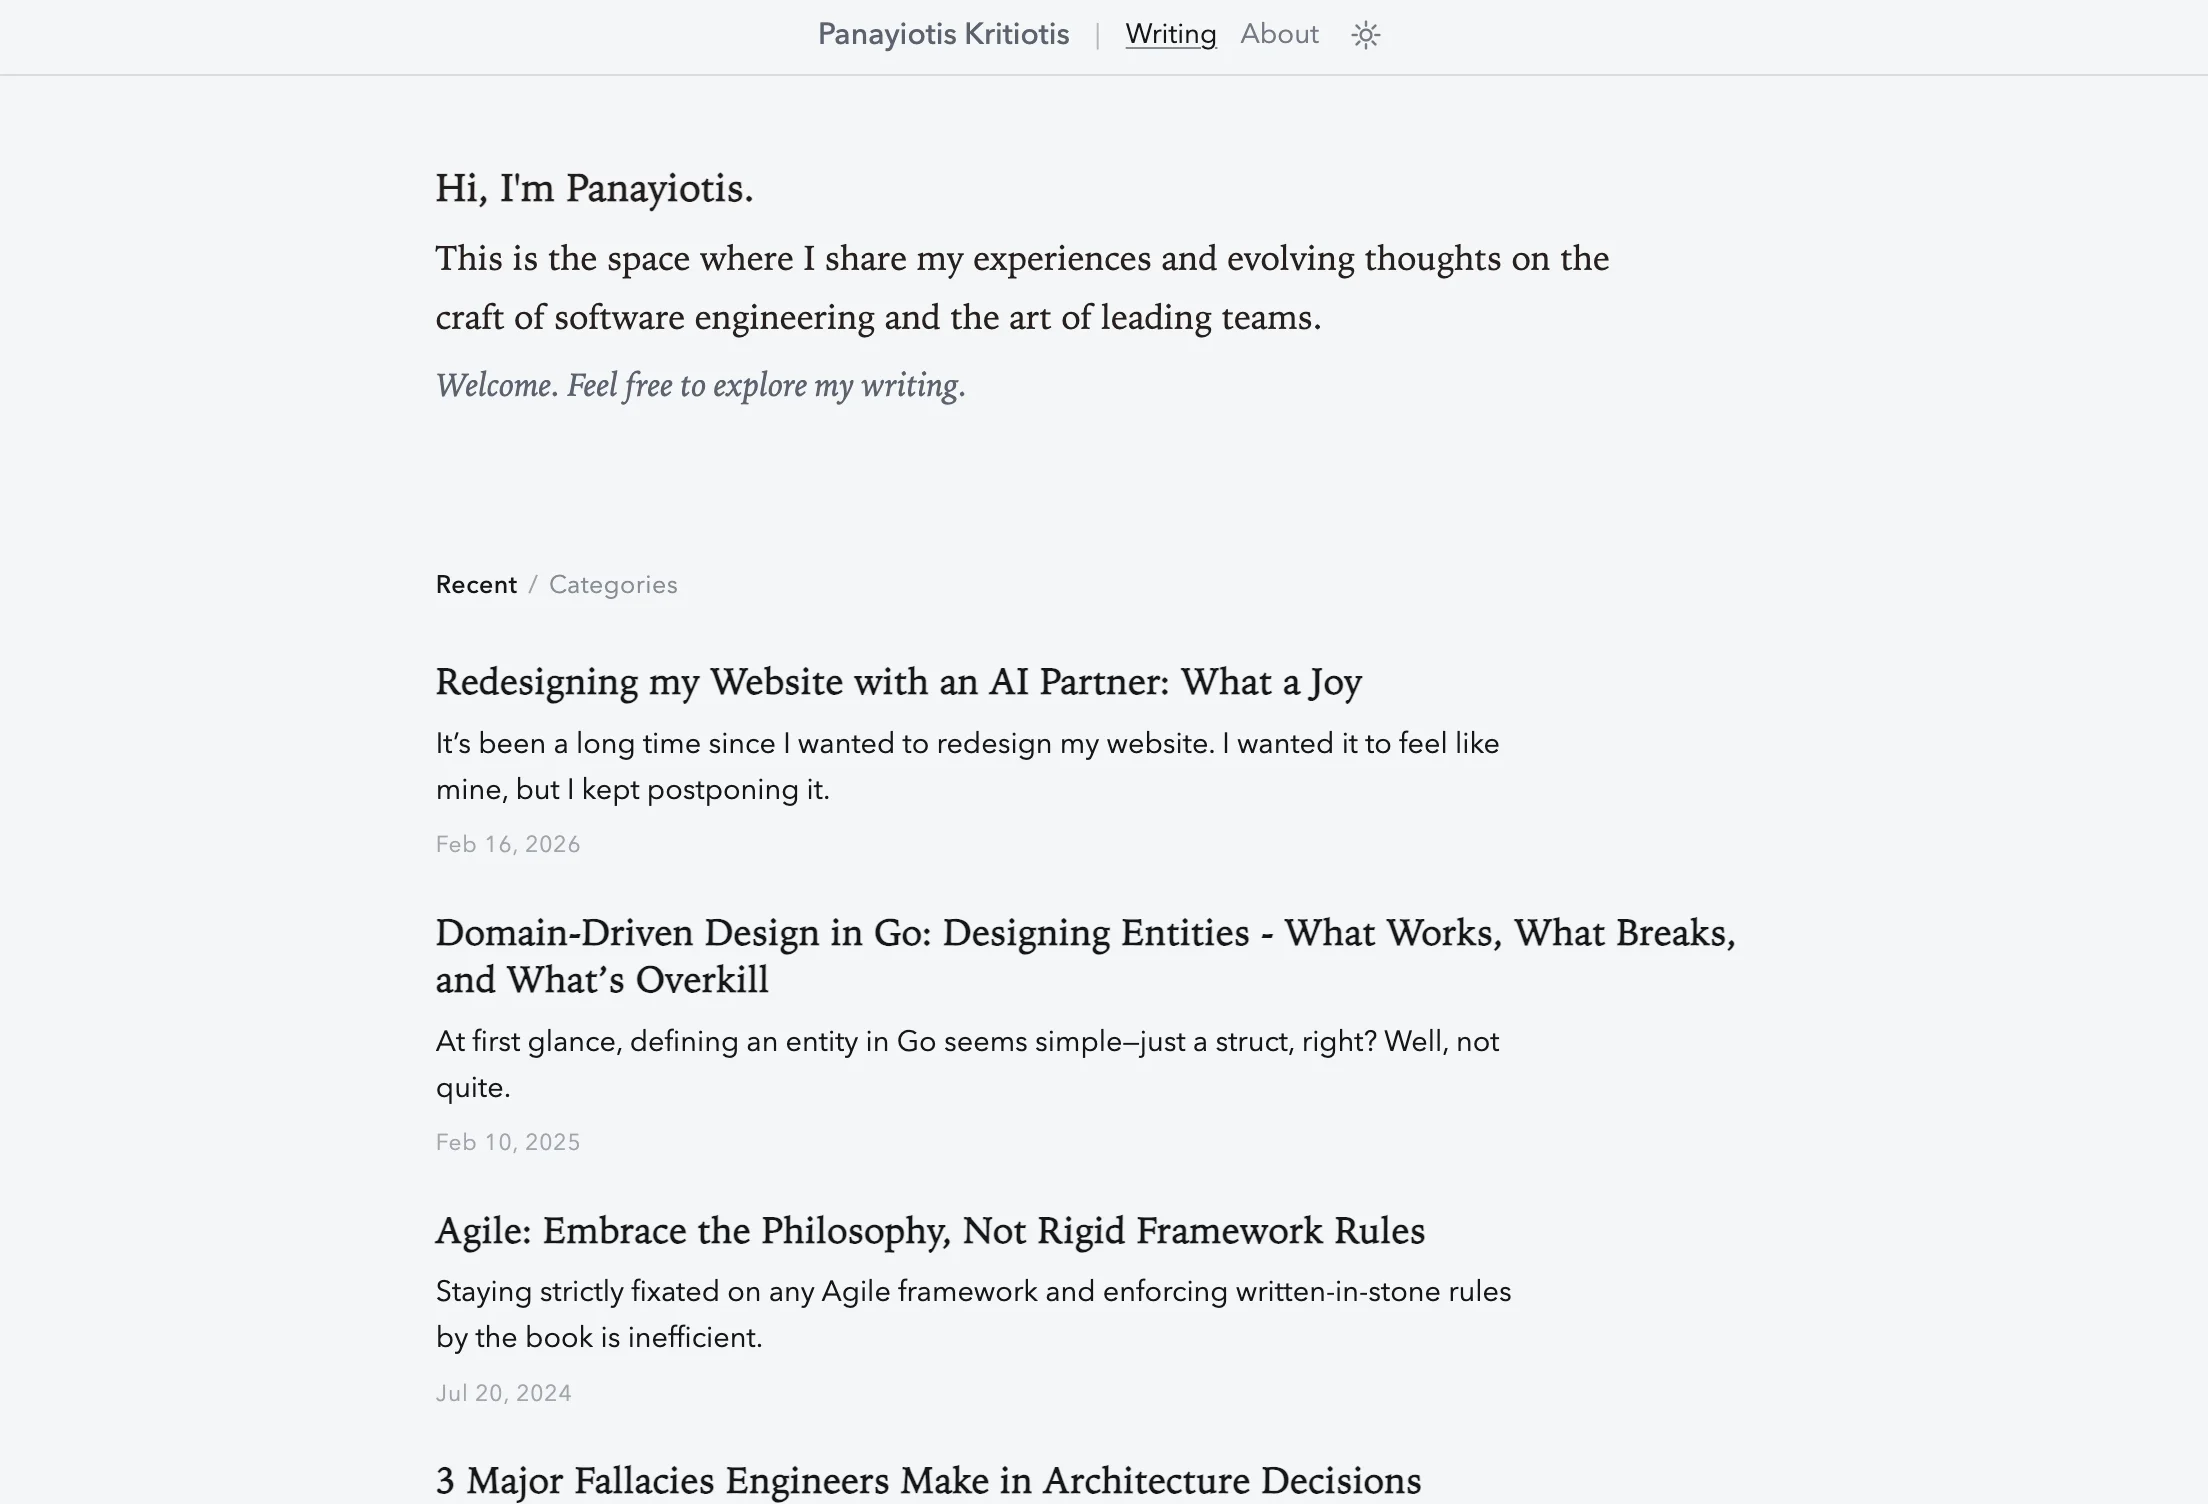
Task: Click the Feb 16, 2026 post date
Action: [508, 845]
